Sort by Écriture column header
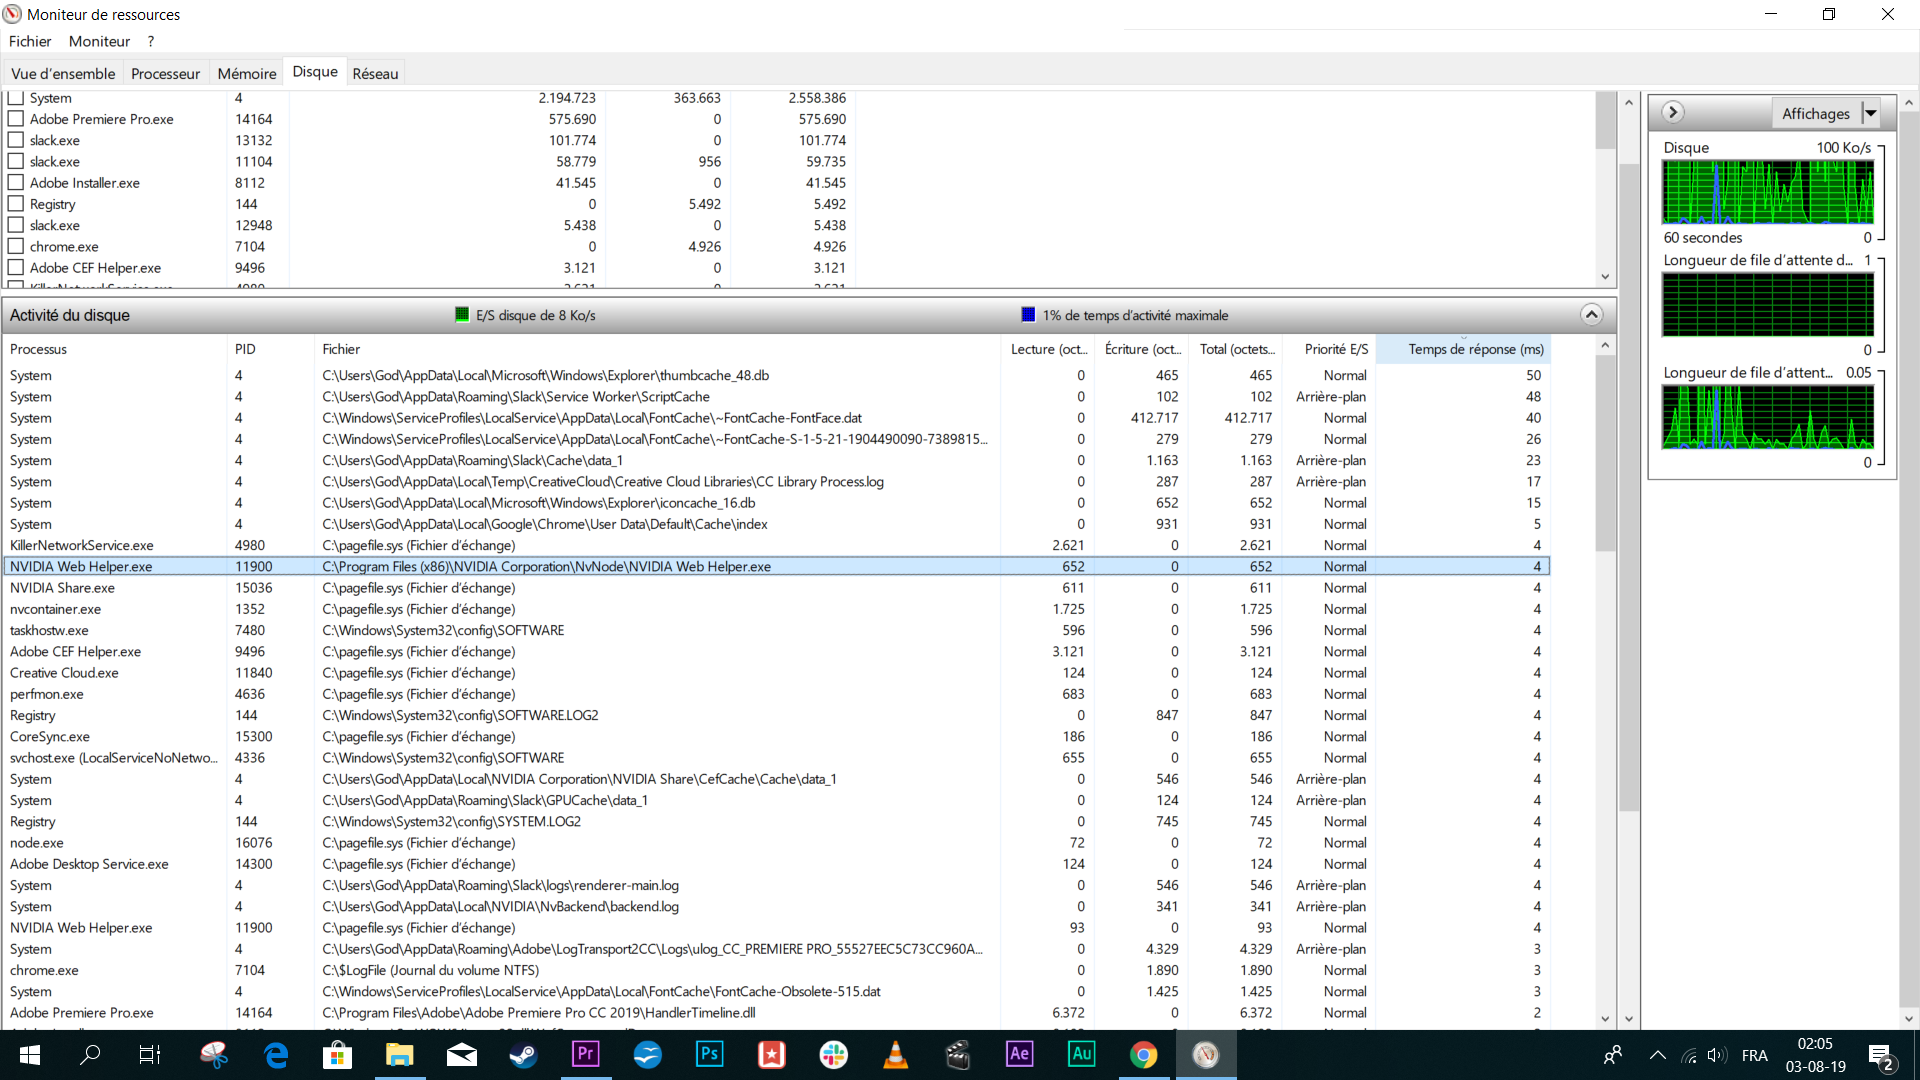Screen dimensions: 1920x1080 (x=1142, y=349)
